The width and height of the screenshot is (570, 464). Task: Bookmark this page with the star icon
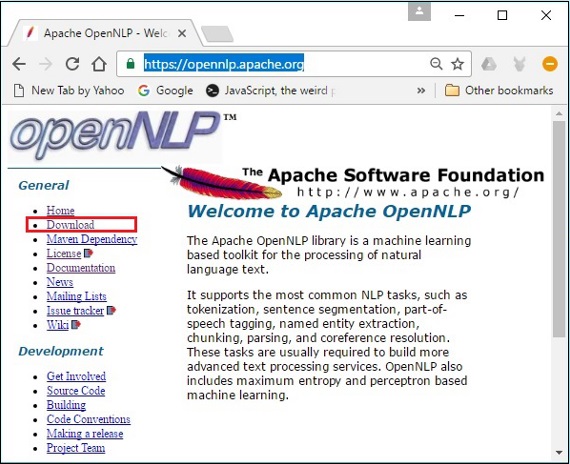457,64
